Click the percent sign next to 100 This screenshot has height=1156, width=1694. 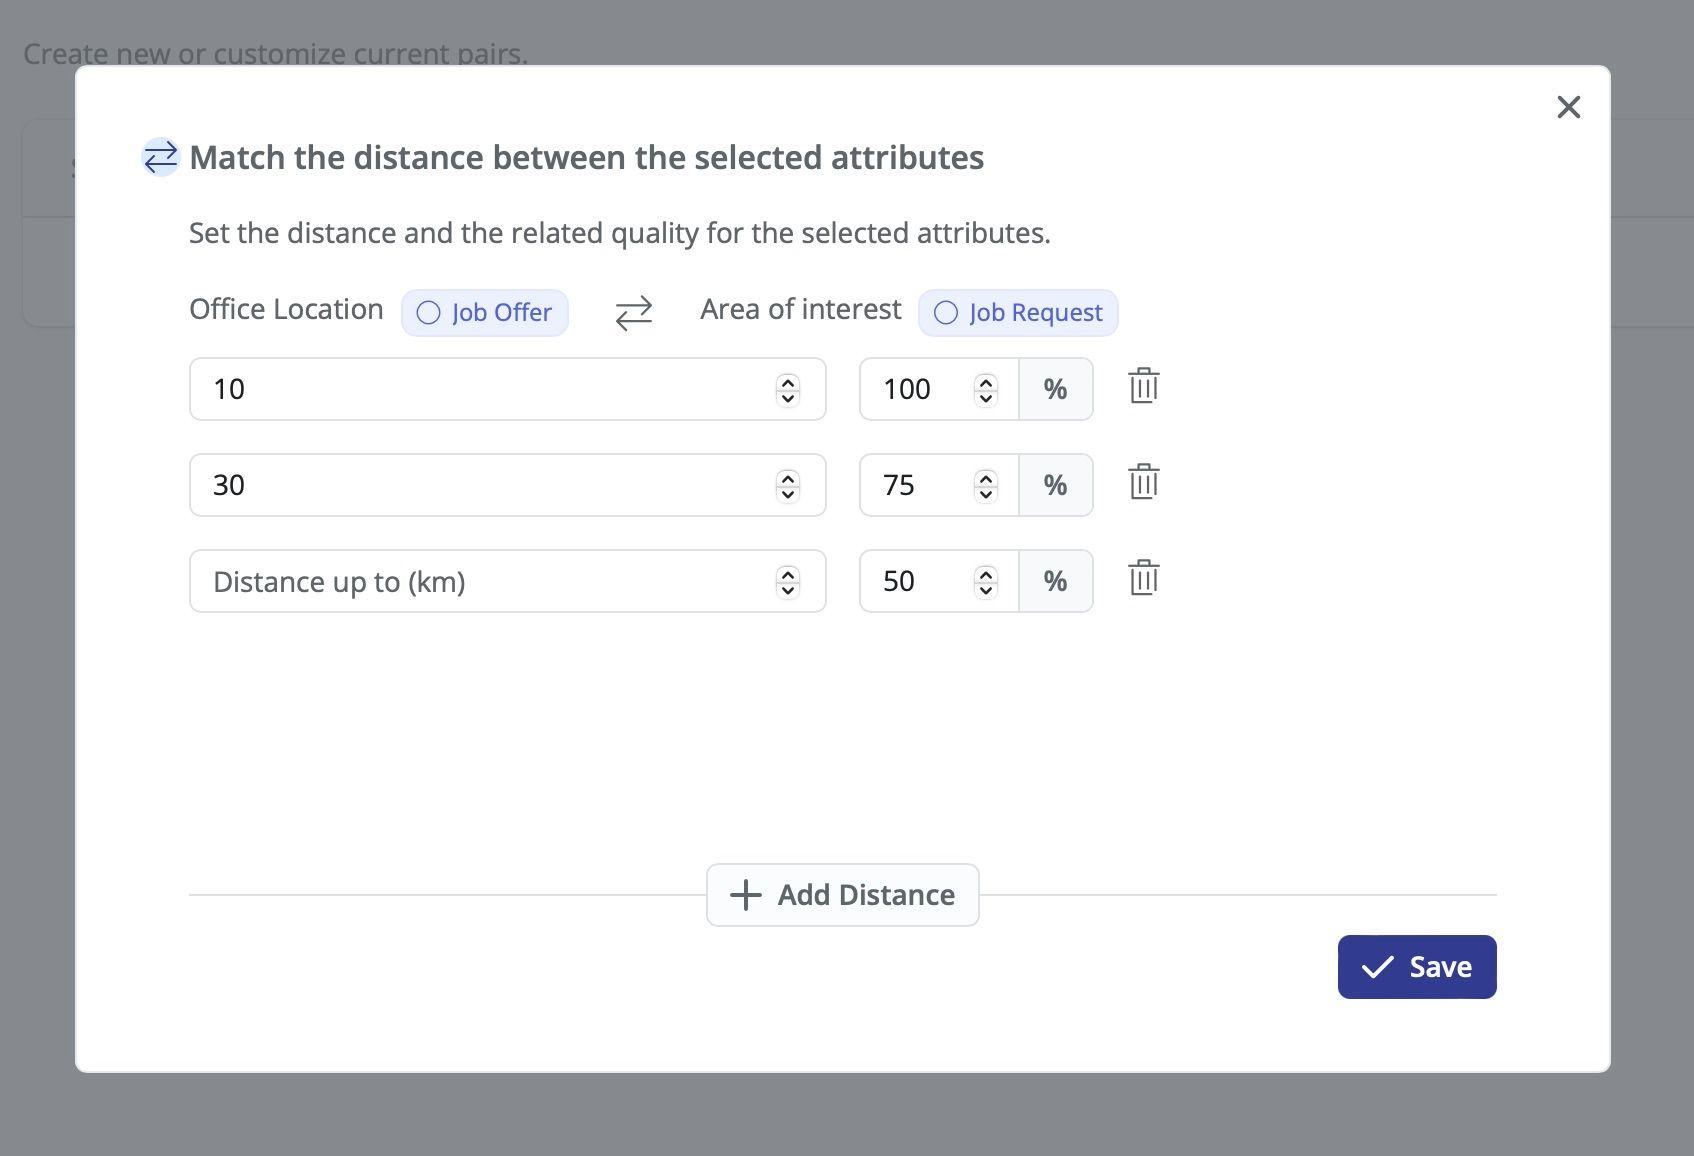click(x=1055, y=389)
